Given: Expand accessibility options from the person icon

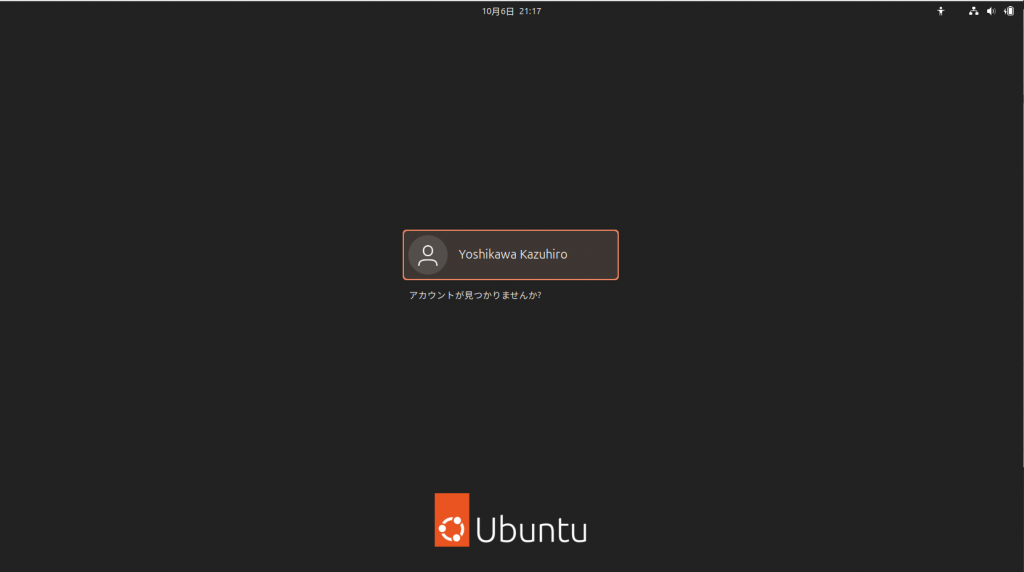Looking at the screenshot, I should [941, 11].
